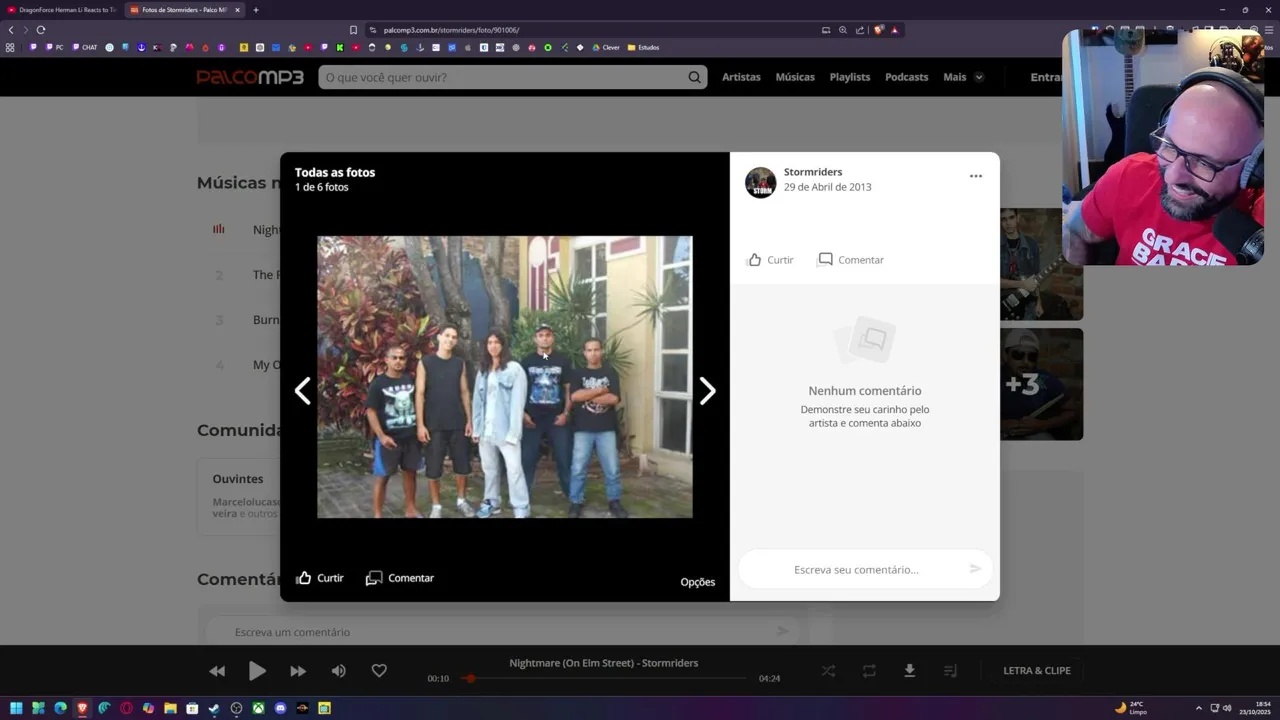Open the +3 photos thumbnail
Viewport: 1280px width, 720px height.
pos(1041,384)
